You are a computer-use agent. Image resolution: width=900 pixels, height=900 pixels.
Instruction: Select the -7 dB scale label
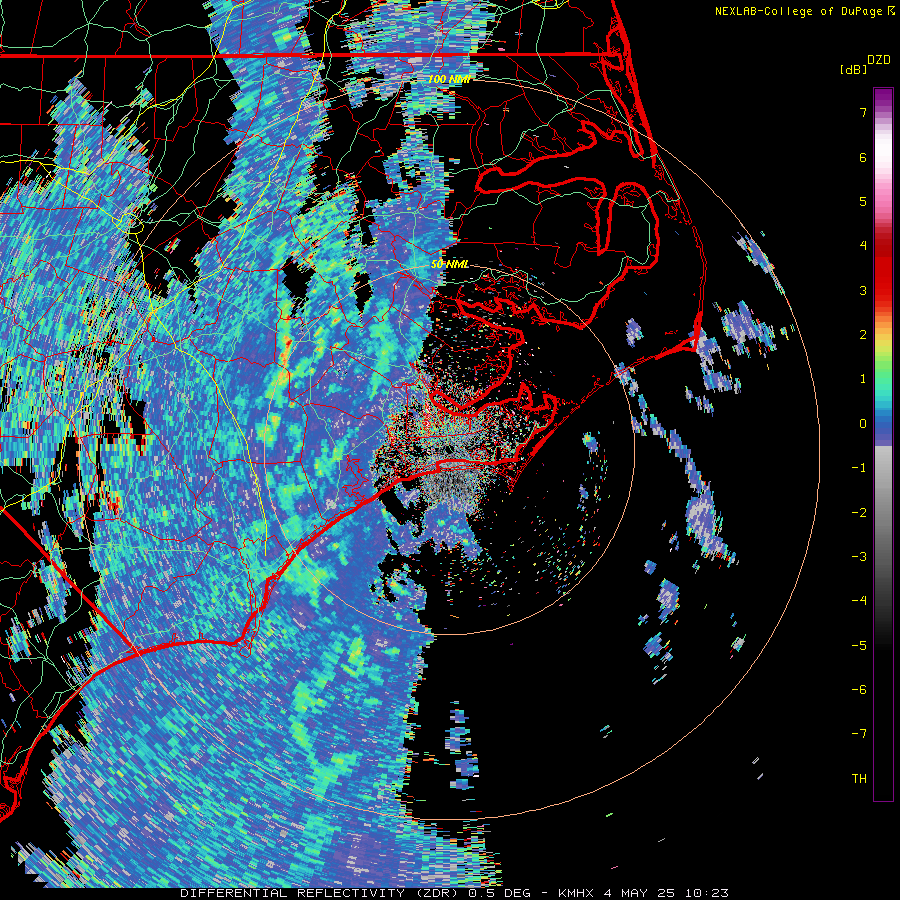tap(859, 734)
